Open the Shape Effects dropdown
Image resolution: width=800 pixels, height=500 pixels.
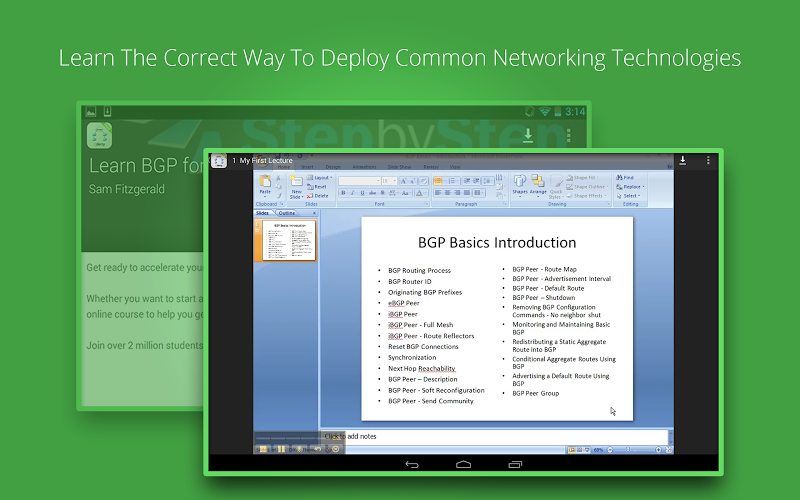click(x=586, y=196)
